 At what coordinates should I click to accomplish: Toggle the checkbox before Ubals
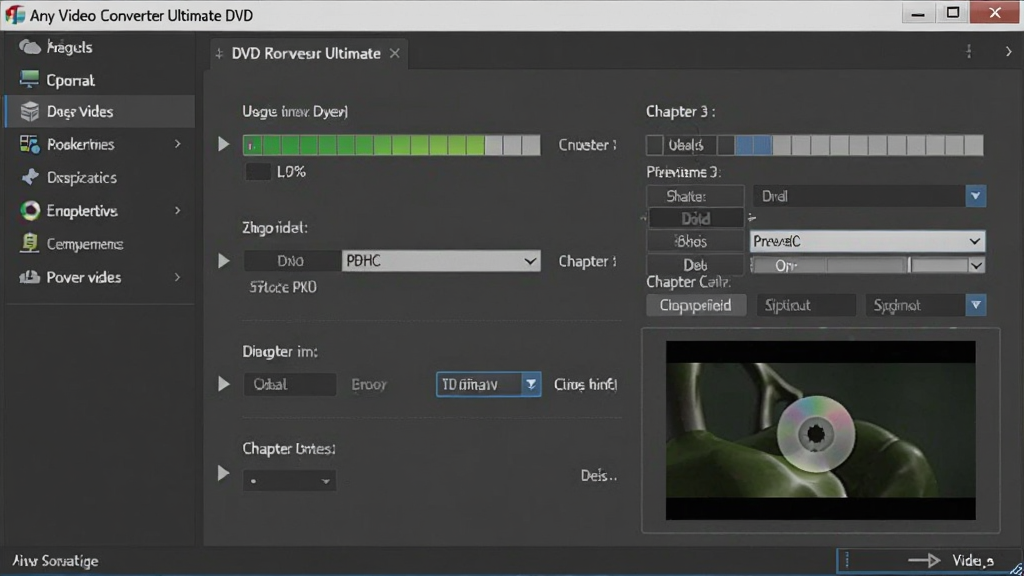coord(654,145)
